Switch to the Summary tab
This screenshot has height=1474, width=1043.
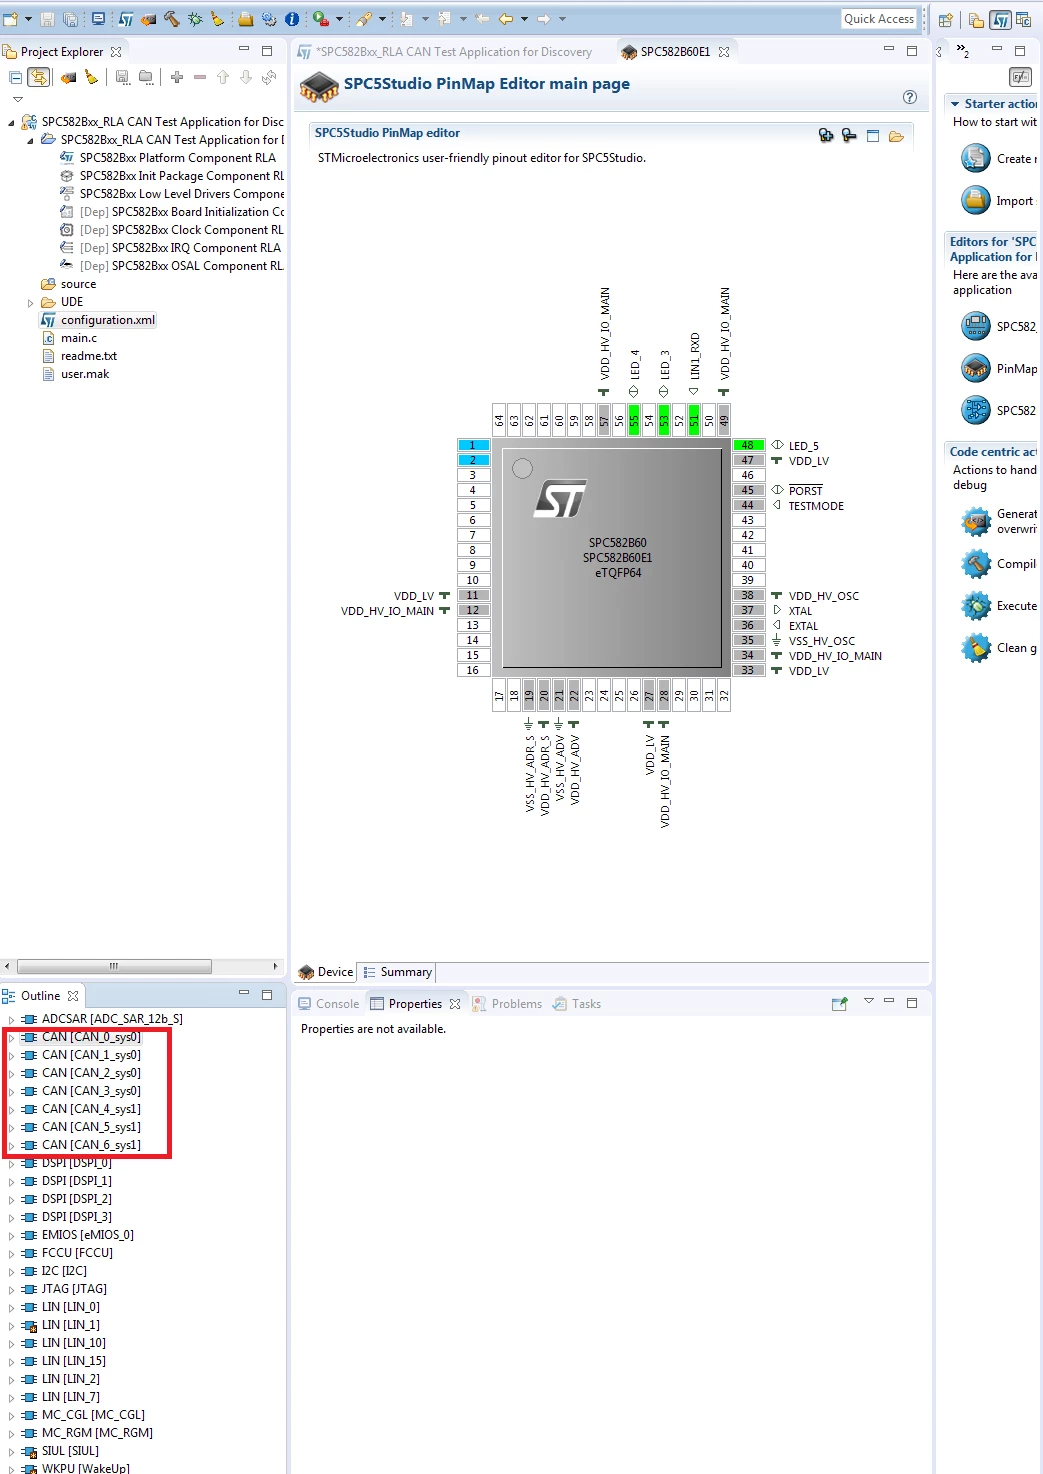(398, 972)
